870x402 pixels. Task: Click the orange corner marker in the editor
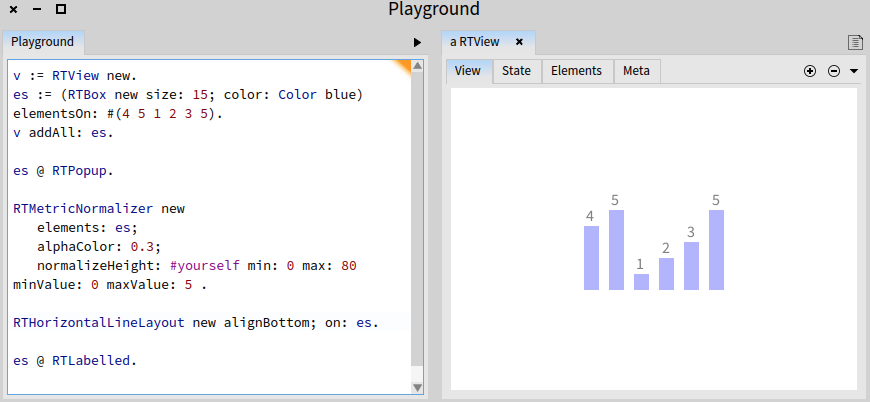tap(400, 67)
